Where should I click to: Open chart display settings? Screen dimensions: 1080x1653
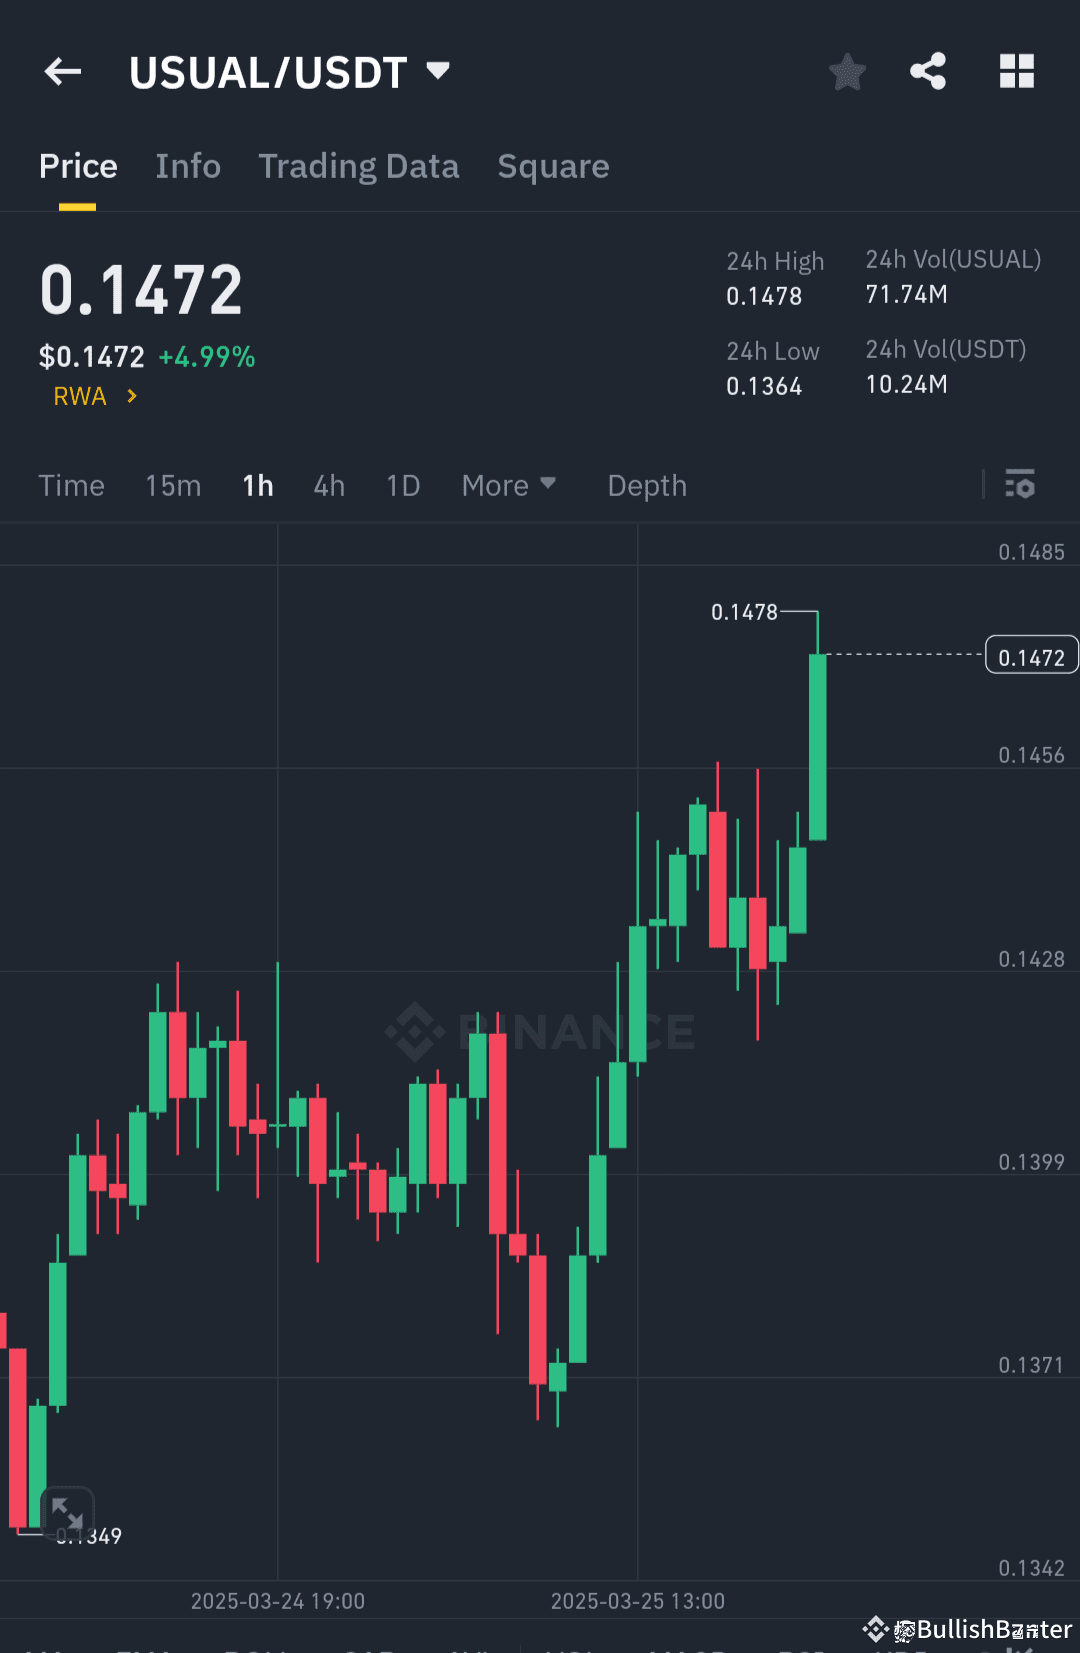[1020, 485]
